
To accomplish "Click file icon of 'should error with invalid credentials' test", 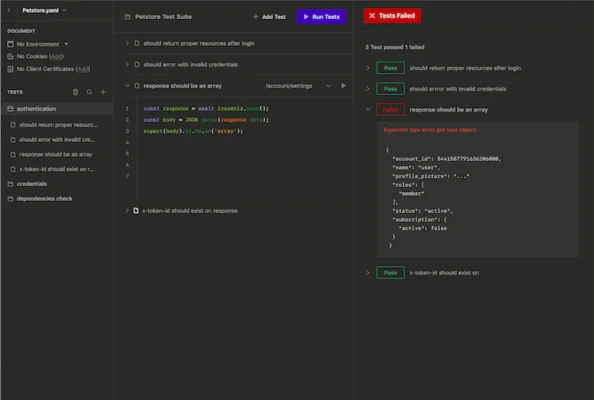I will 137,64.
